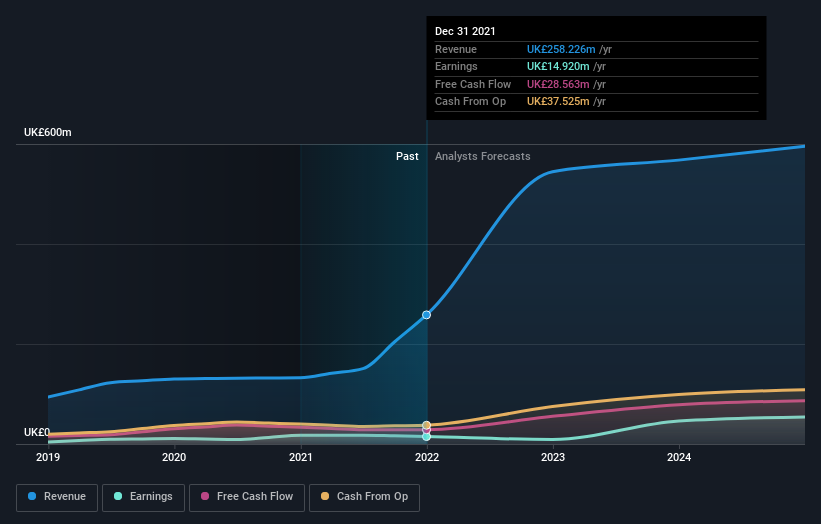The width and height of the screenshot is (821, 524).
Task: Click the 2019 x-axis label
Action: pyautogui.click(x=48, y=458)
